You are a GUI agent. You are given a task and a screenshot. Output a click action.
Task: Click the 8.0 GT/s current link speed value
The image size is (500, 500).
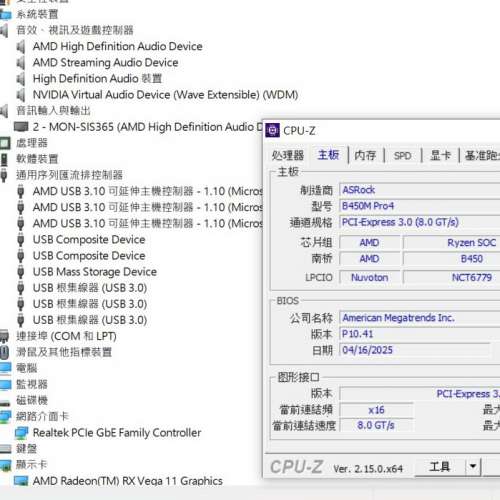click(x=376, y=425)
